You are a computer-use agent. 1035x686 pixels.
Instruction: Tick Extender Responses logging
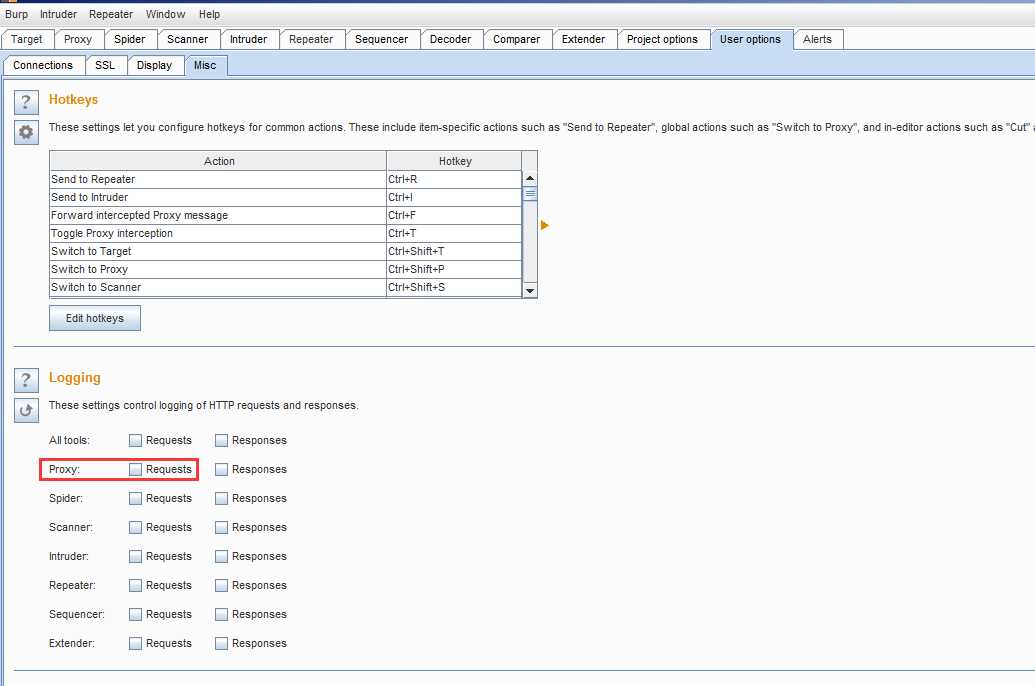pyautogui.click(x=221, y=644)
